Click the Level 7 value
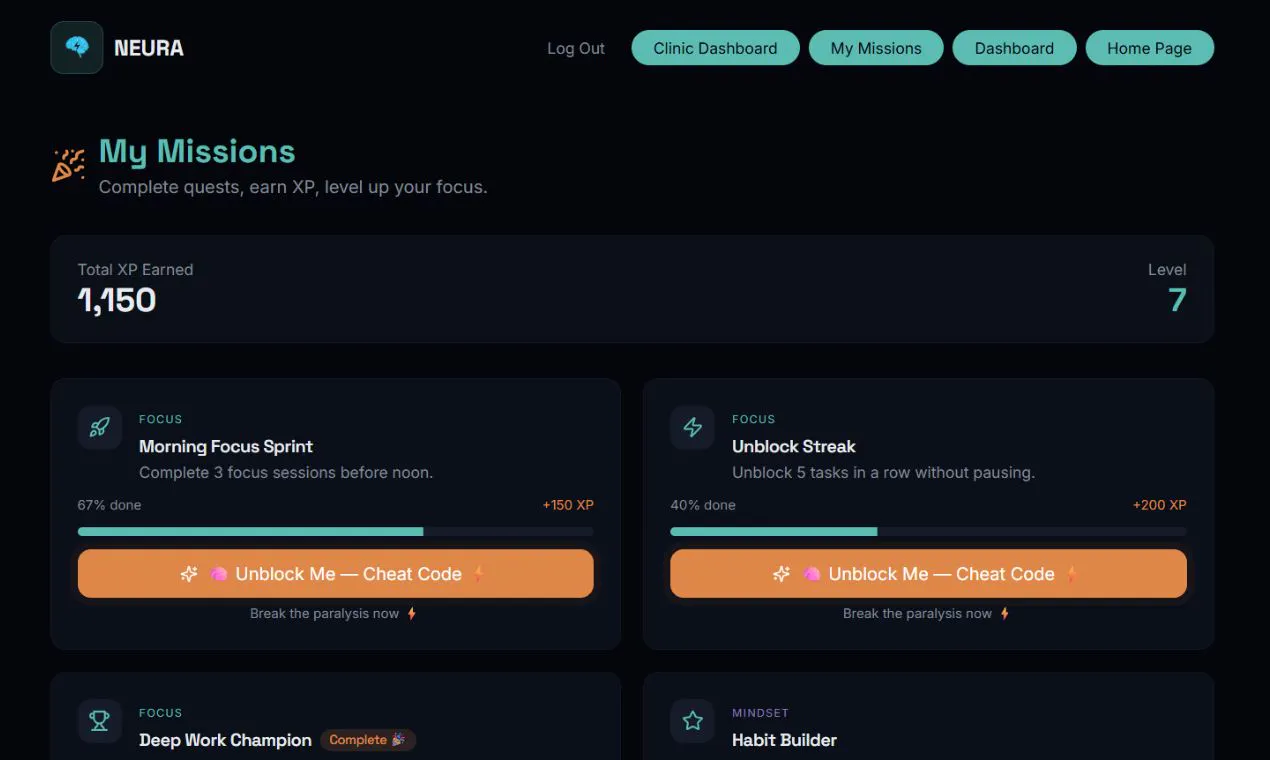Viewport: 1270px width, 760px height. click(1177, 300)
